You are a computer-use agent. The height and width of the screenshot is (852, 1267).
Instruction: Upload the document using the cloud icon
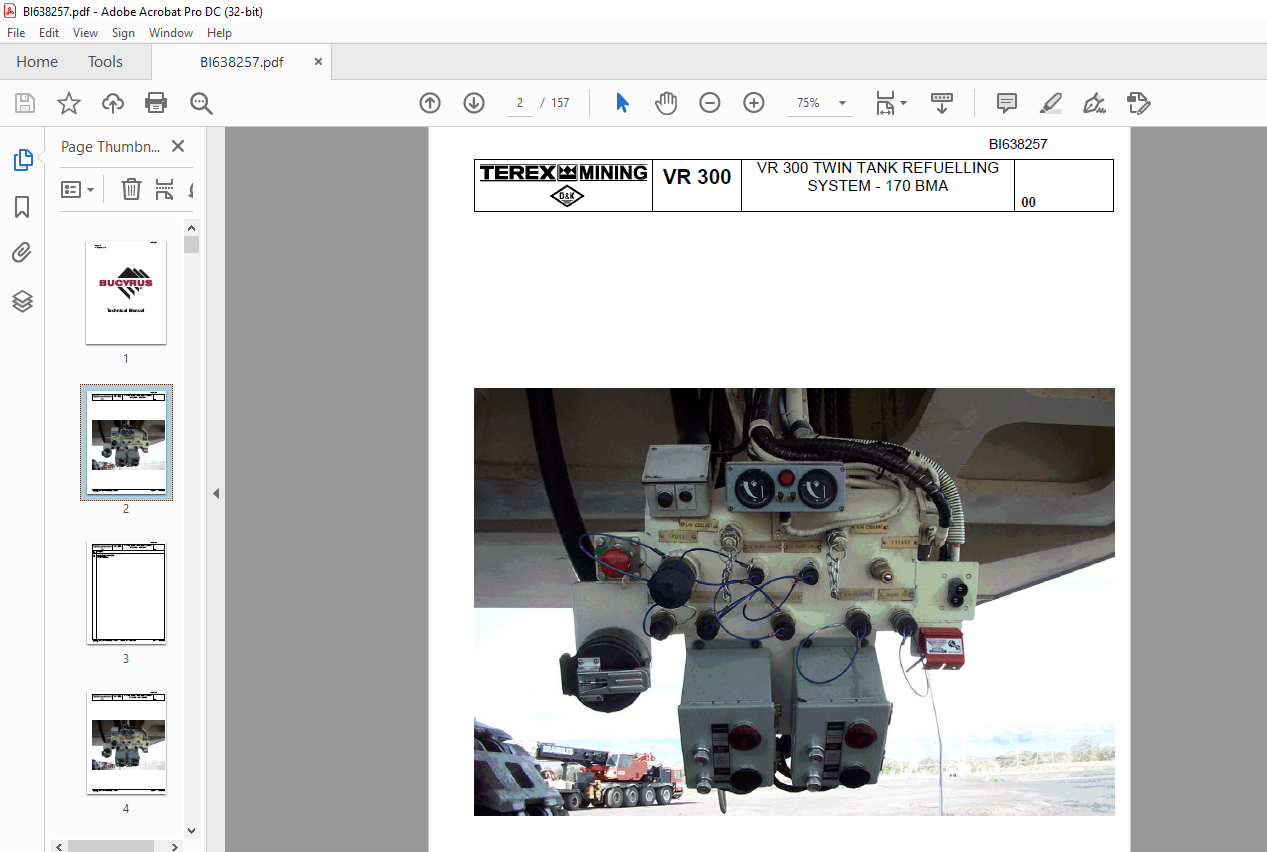(x=113, y=103)
